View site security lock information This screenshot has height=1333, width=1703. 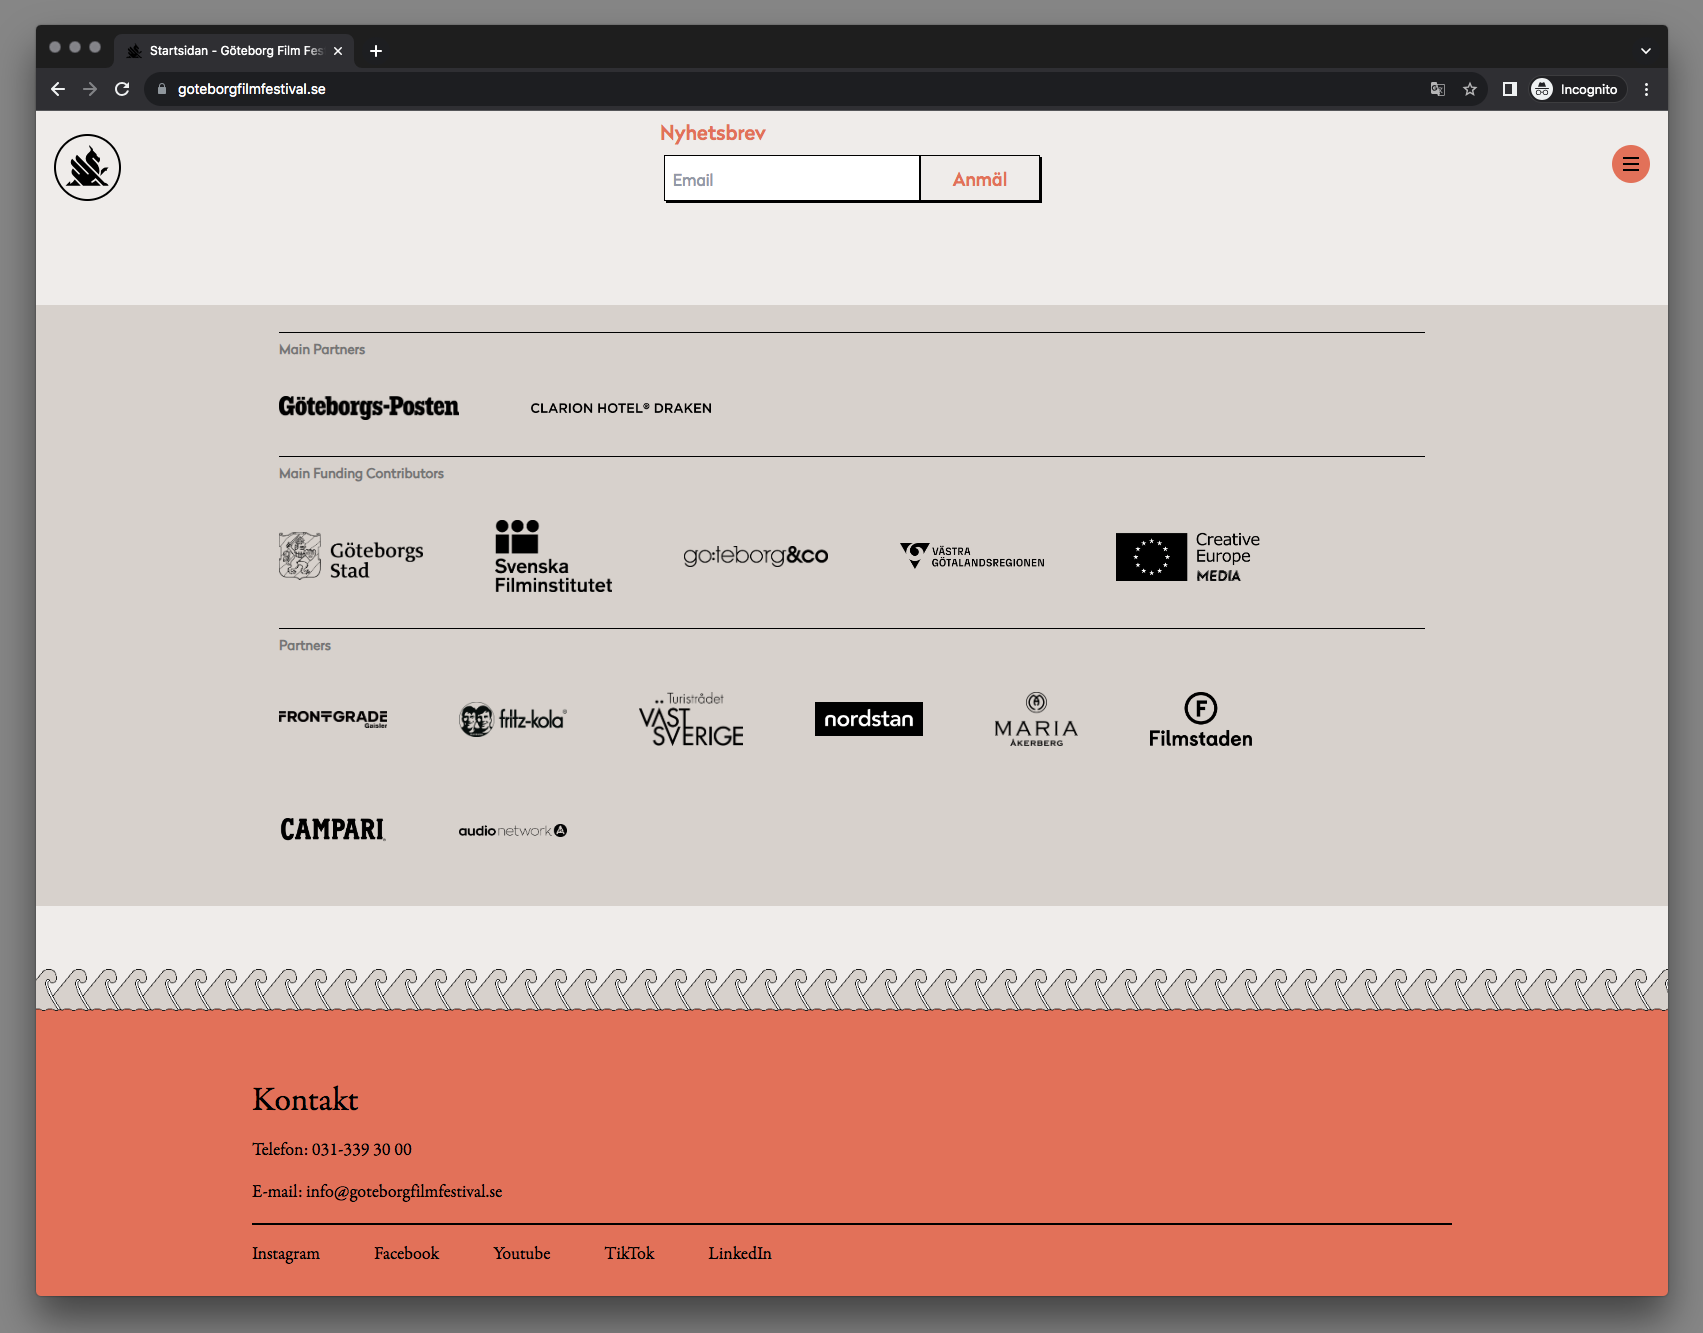[x=162, y=89]
